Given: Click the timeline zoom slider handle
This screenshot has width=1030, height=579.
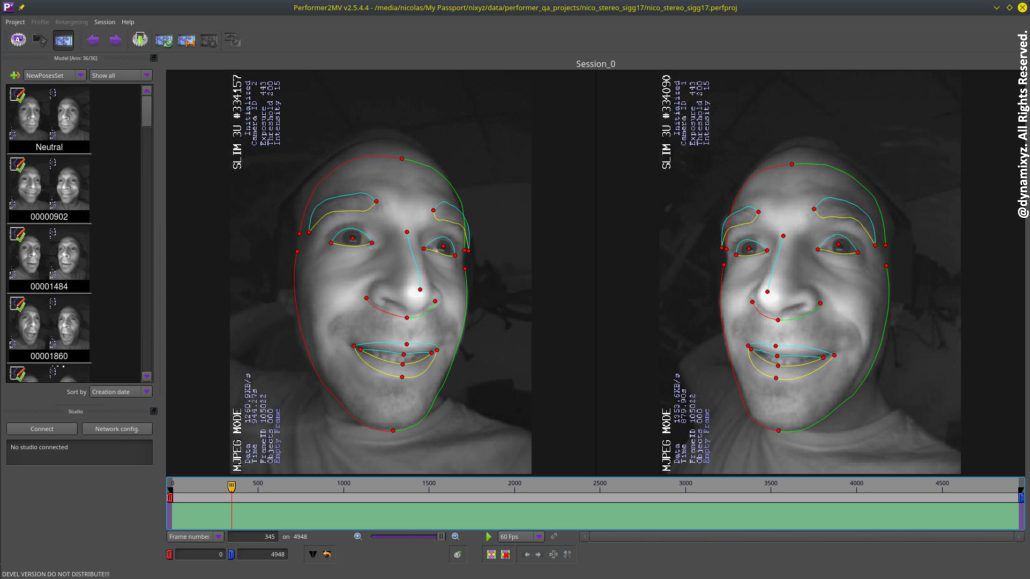Looking at the screenshot, I should click(x=440, y=537).
